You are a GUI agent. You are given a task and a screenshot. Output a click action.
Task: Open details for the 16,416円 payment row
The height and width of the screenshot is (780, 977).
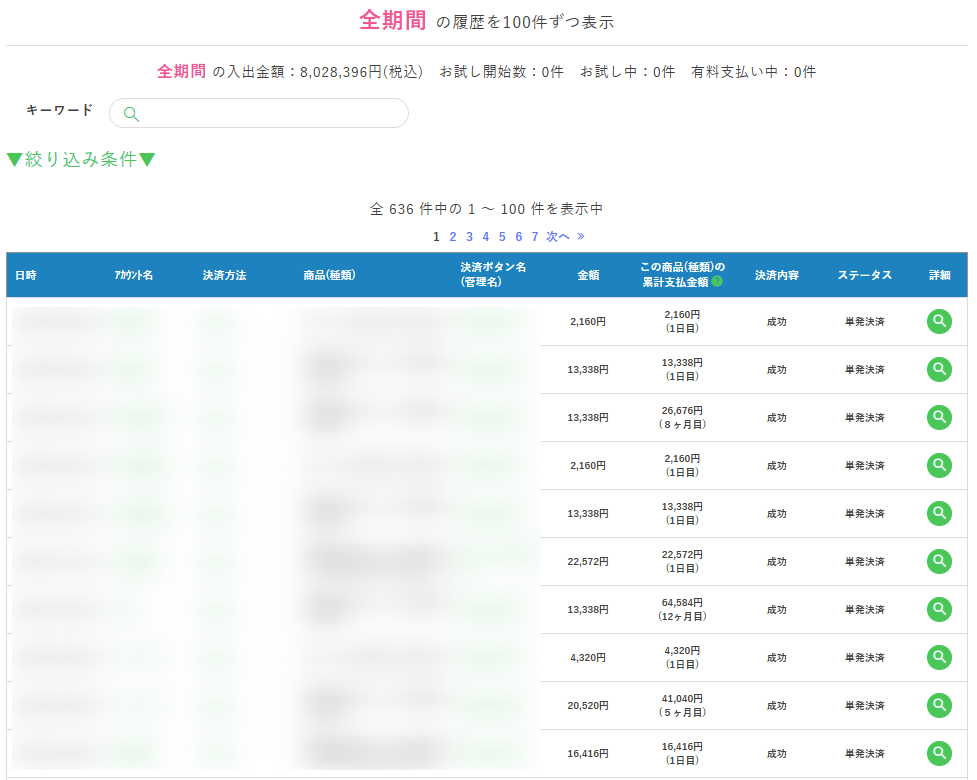click(938, 753)
